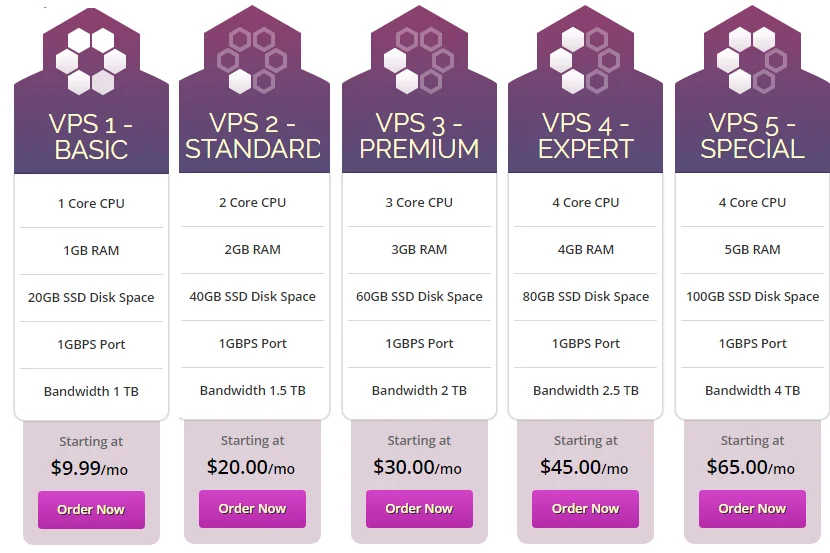
Task: Click the VPS 1 Basic hexagon icon
Action: pos(91,61)
